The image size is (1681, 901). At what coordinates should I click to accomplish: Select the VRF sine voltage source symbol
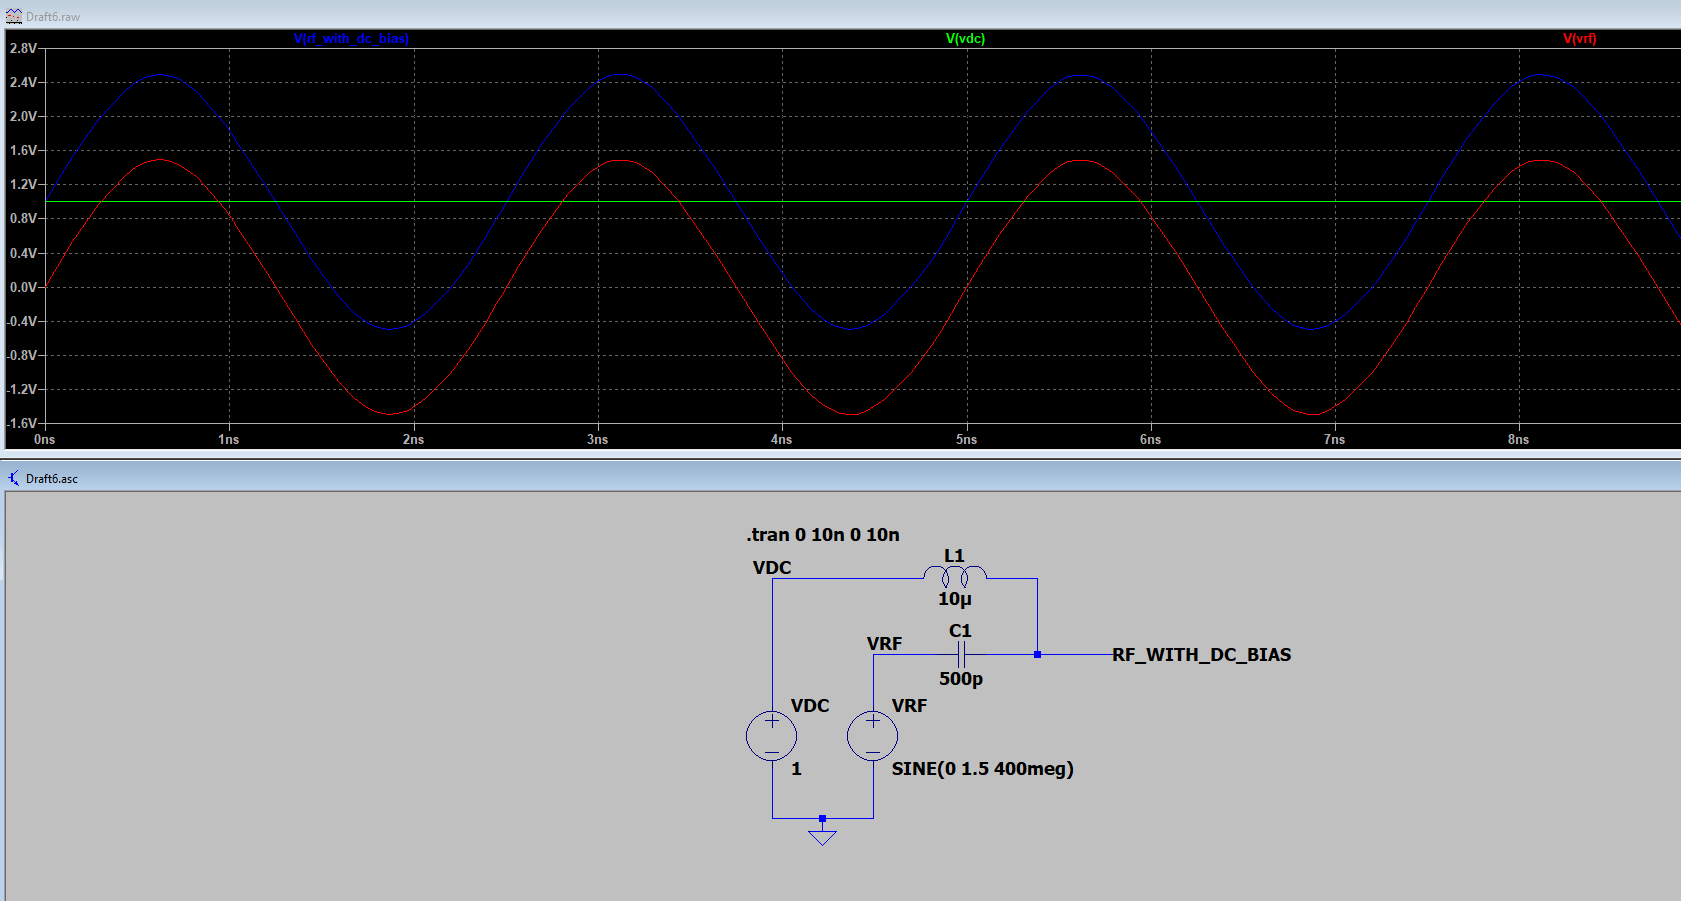coord(873,736)
